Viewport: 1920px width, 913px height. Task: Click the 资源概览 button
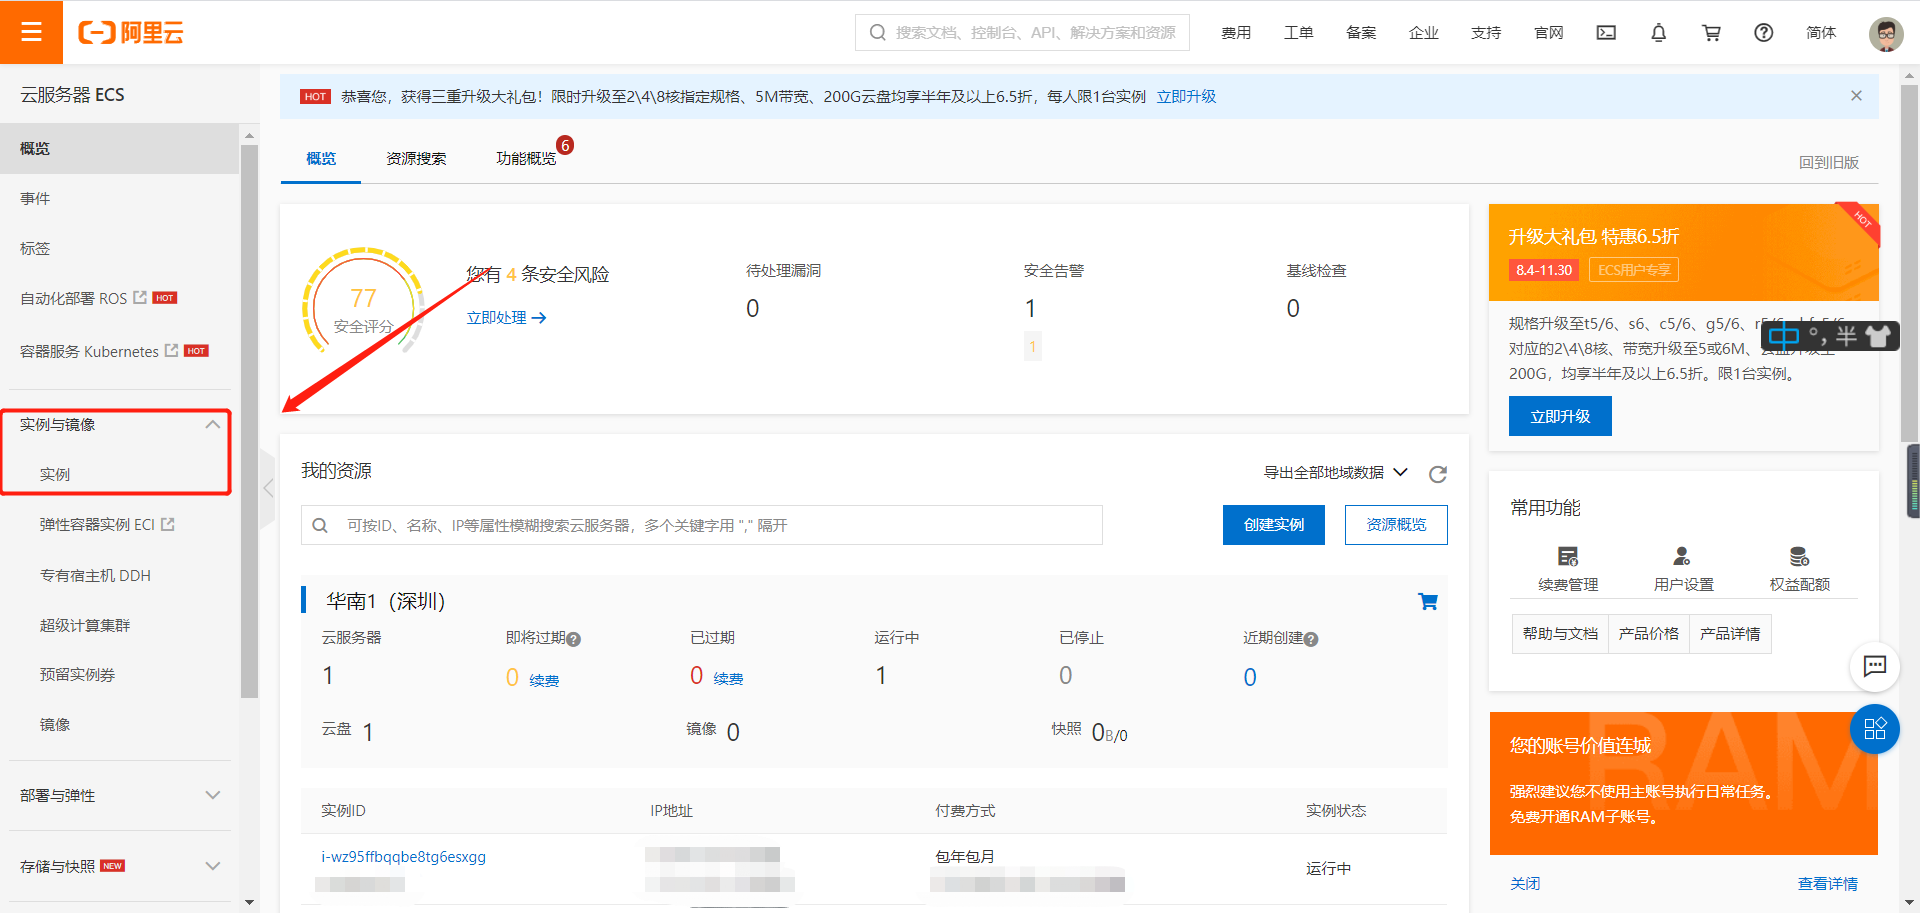(1396, 525)
